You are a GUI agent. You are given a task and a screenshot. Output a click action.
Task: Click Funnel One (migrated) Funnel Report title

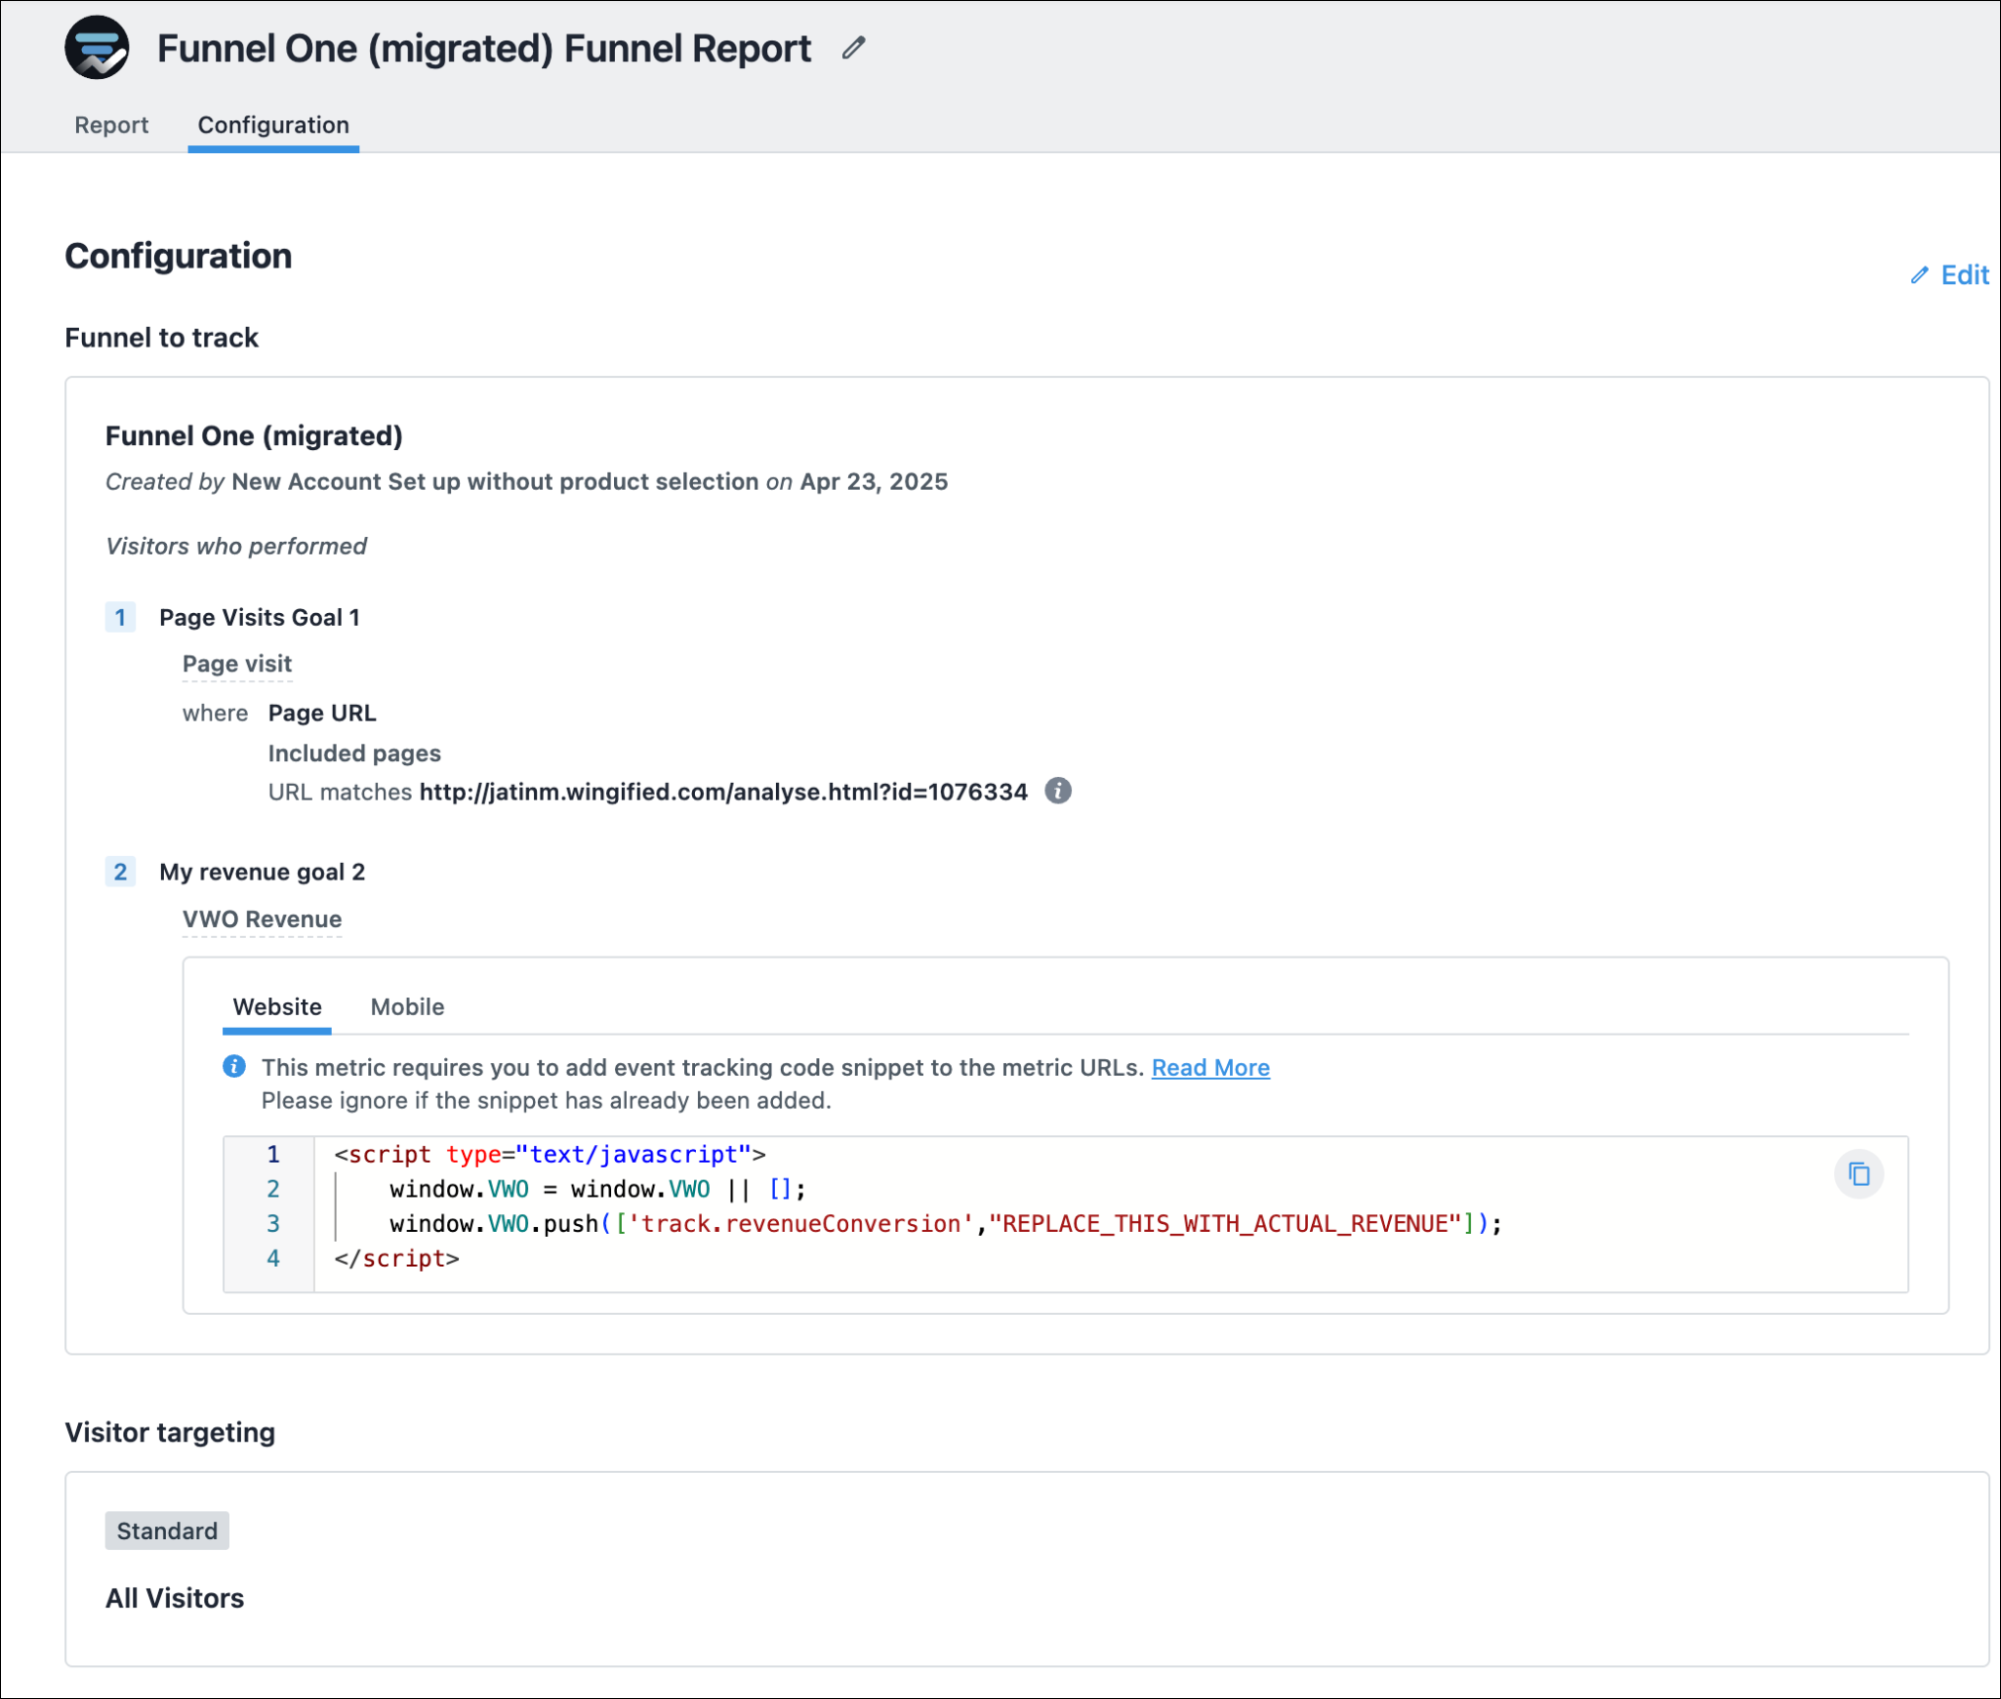pyautogui.click(x=484, y=48)
